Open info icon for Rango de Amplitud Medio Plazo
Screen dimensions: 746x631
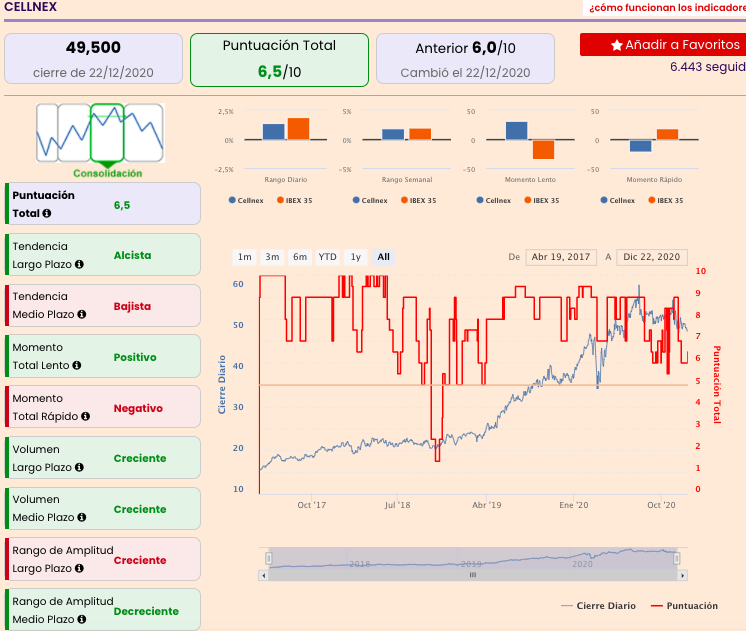(82, 619)
